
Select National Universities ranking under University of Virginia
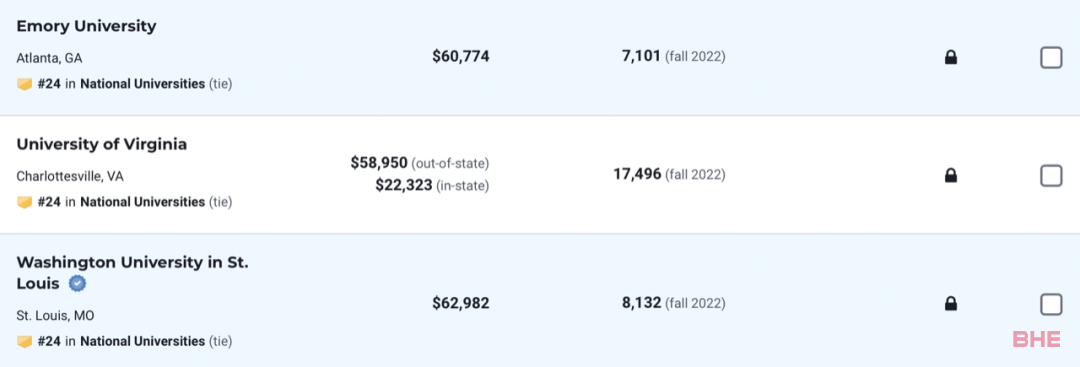pyautogui.click(x=143, y=202)
